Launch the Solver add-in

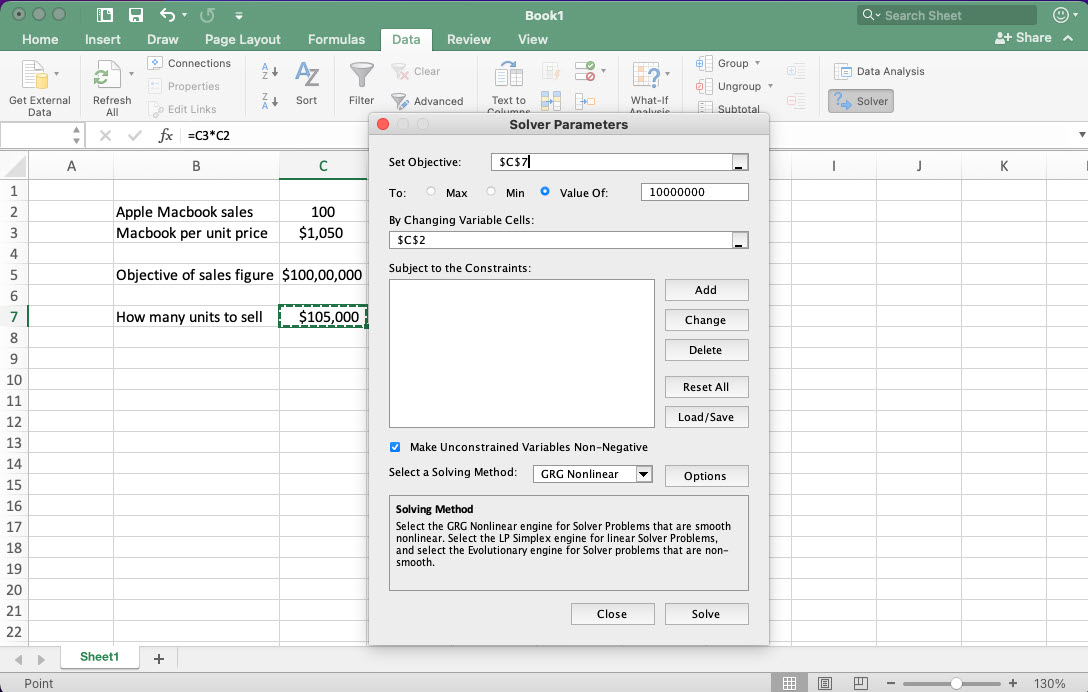860,100
